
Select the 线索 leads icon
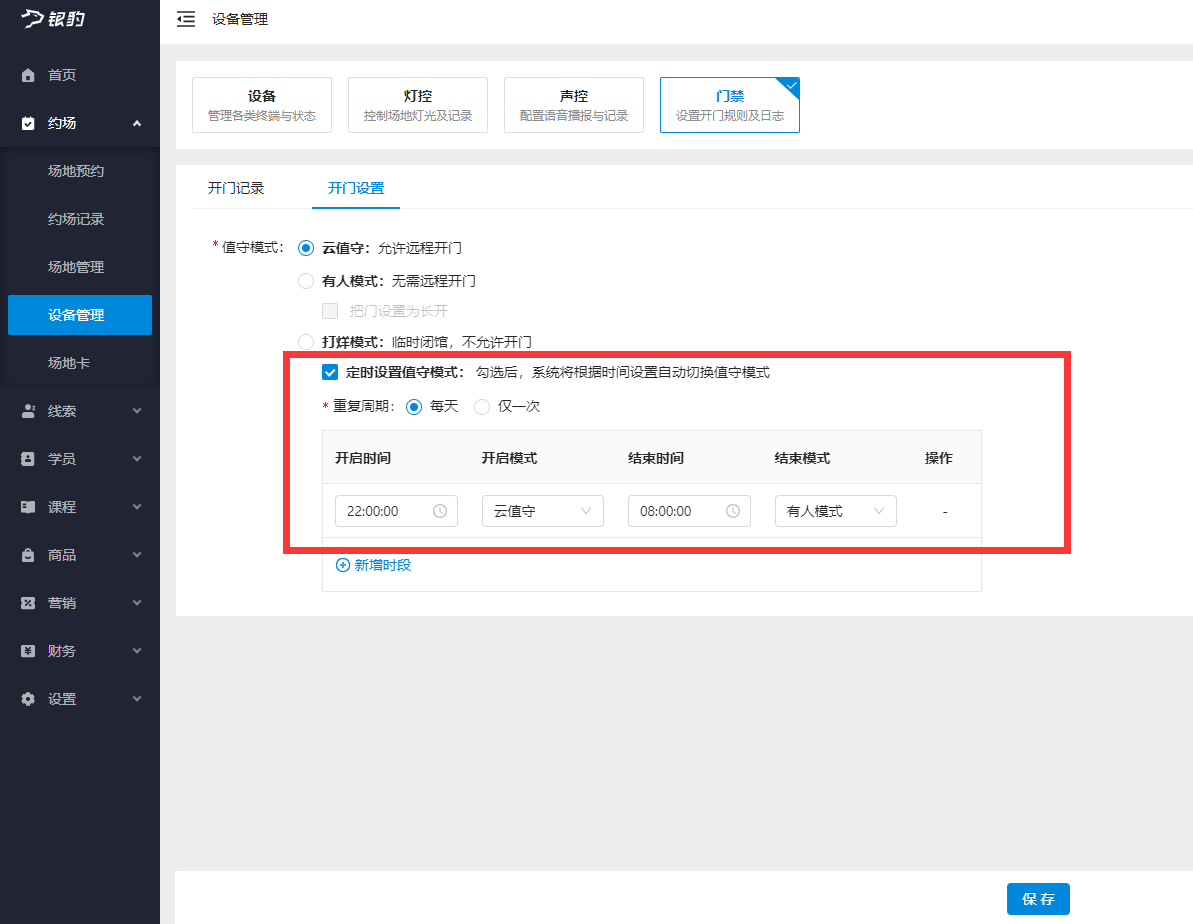click(x=27, y=410)
